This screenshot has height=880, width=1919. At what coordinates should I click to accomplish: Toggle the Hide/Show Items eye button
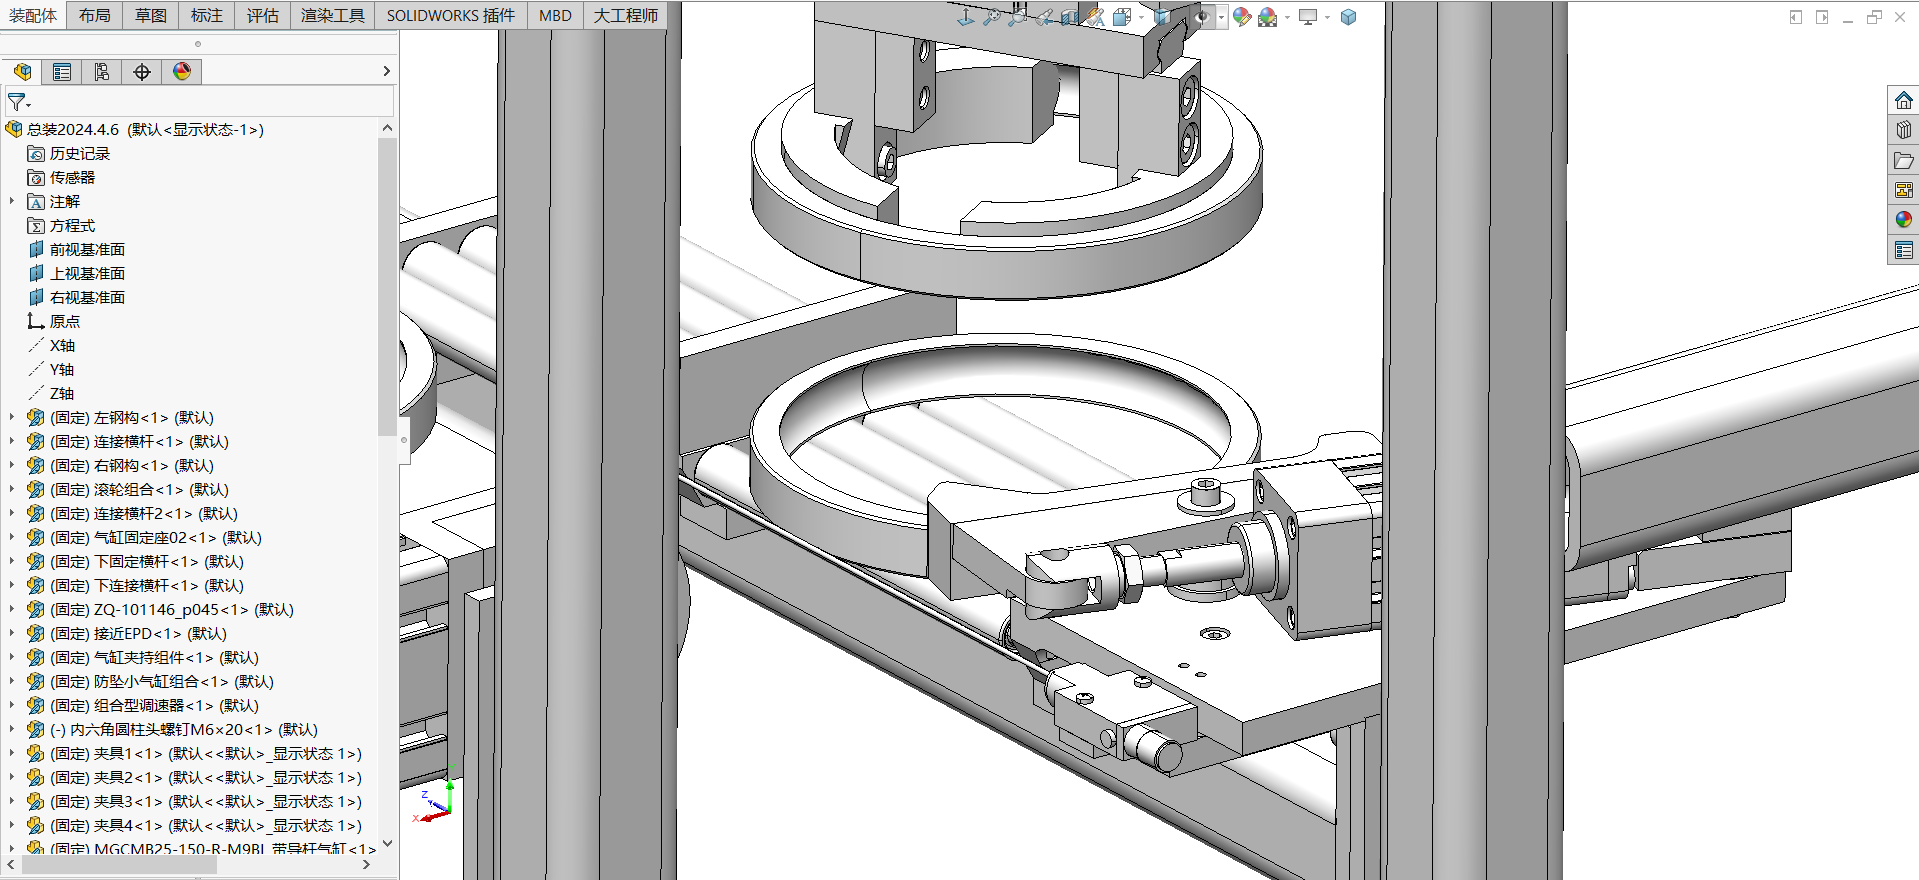(x=1203, y=17)
